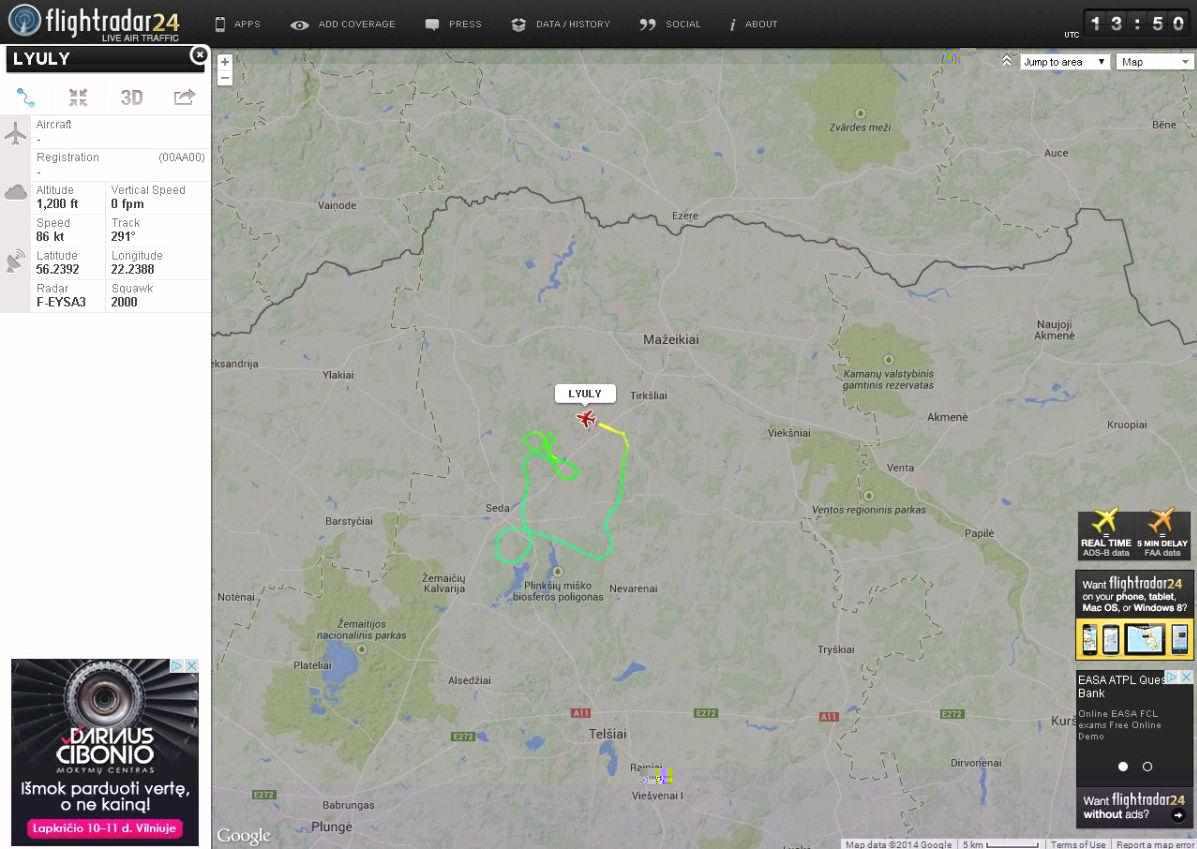Click the red LYULY aircraft on map
Viewport: 1197px width, 849px height.
[x=586, y=418]
